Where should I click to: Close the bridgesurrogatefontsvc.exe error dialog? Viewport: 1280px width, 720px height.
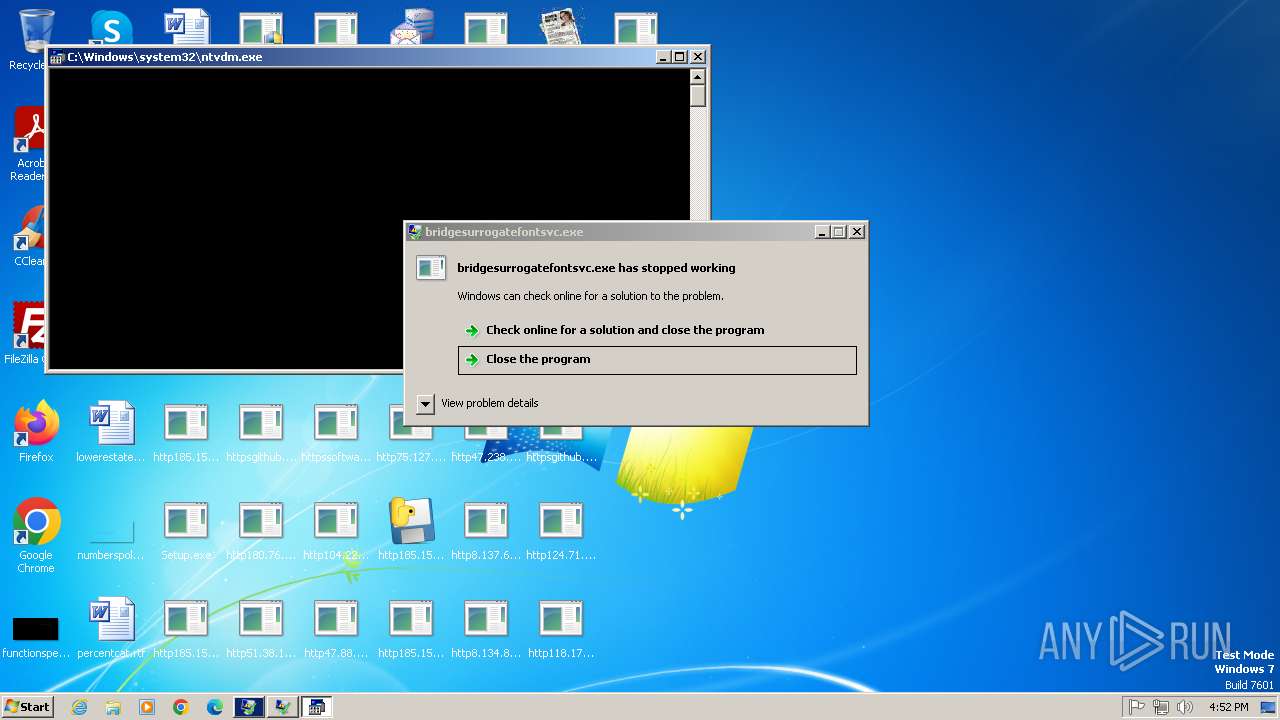[x=857, y=232]
